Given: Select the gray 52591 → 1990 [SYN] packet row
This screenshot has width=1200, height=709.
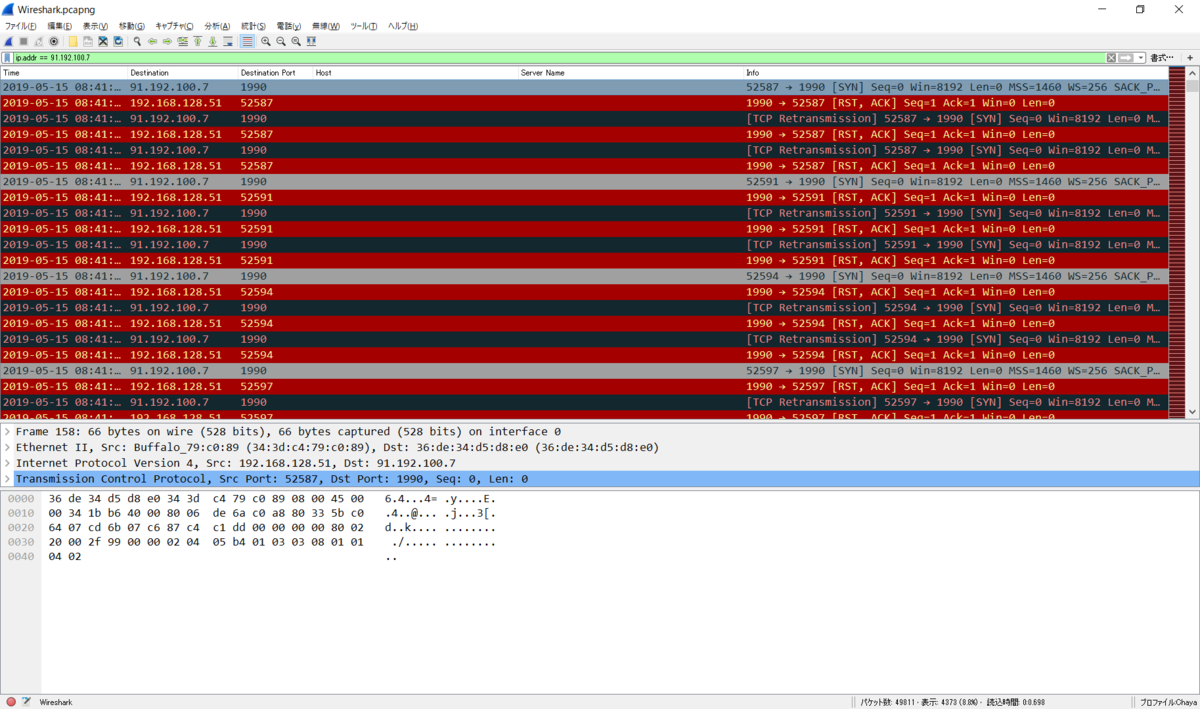Looking at the screenshot, I should [583, 181].
